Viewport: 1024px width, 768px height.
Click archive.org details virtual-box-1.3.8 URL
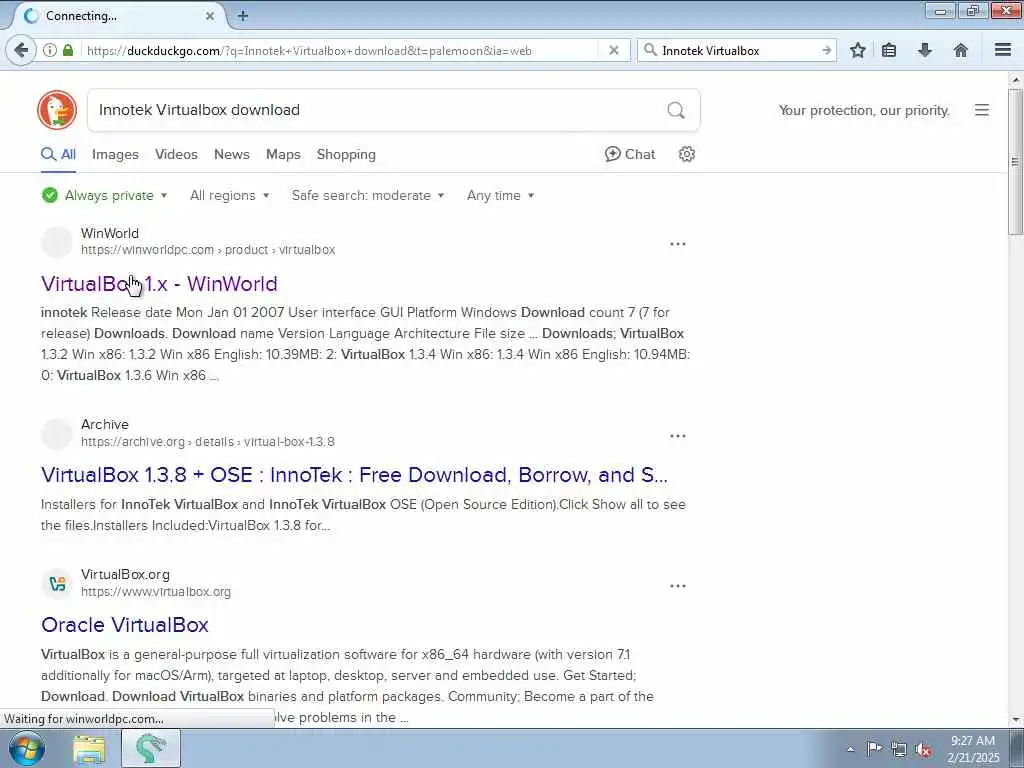click(x=208, y=442)
